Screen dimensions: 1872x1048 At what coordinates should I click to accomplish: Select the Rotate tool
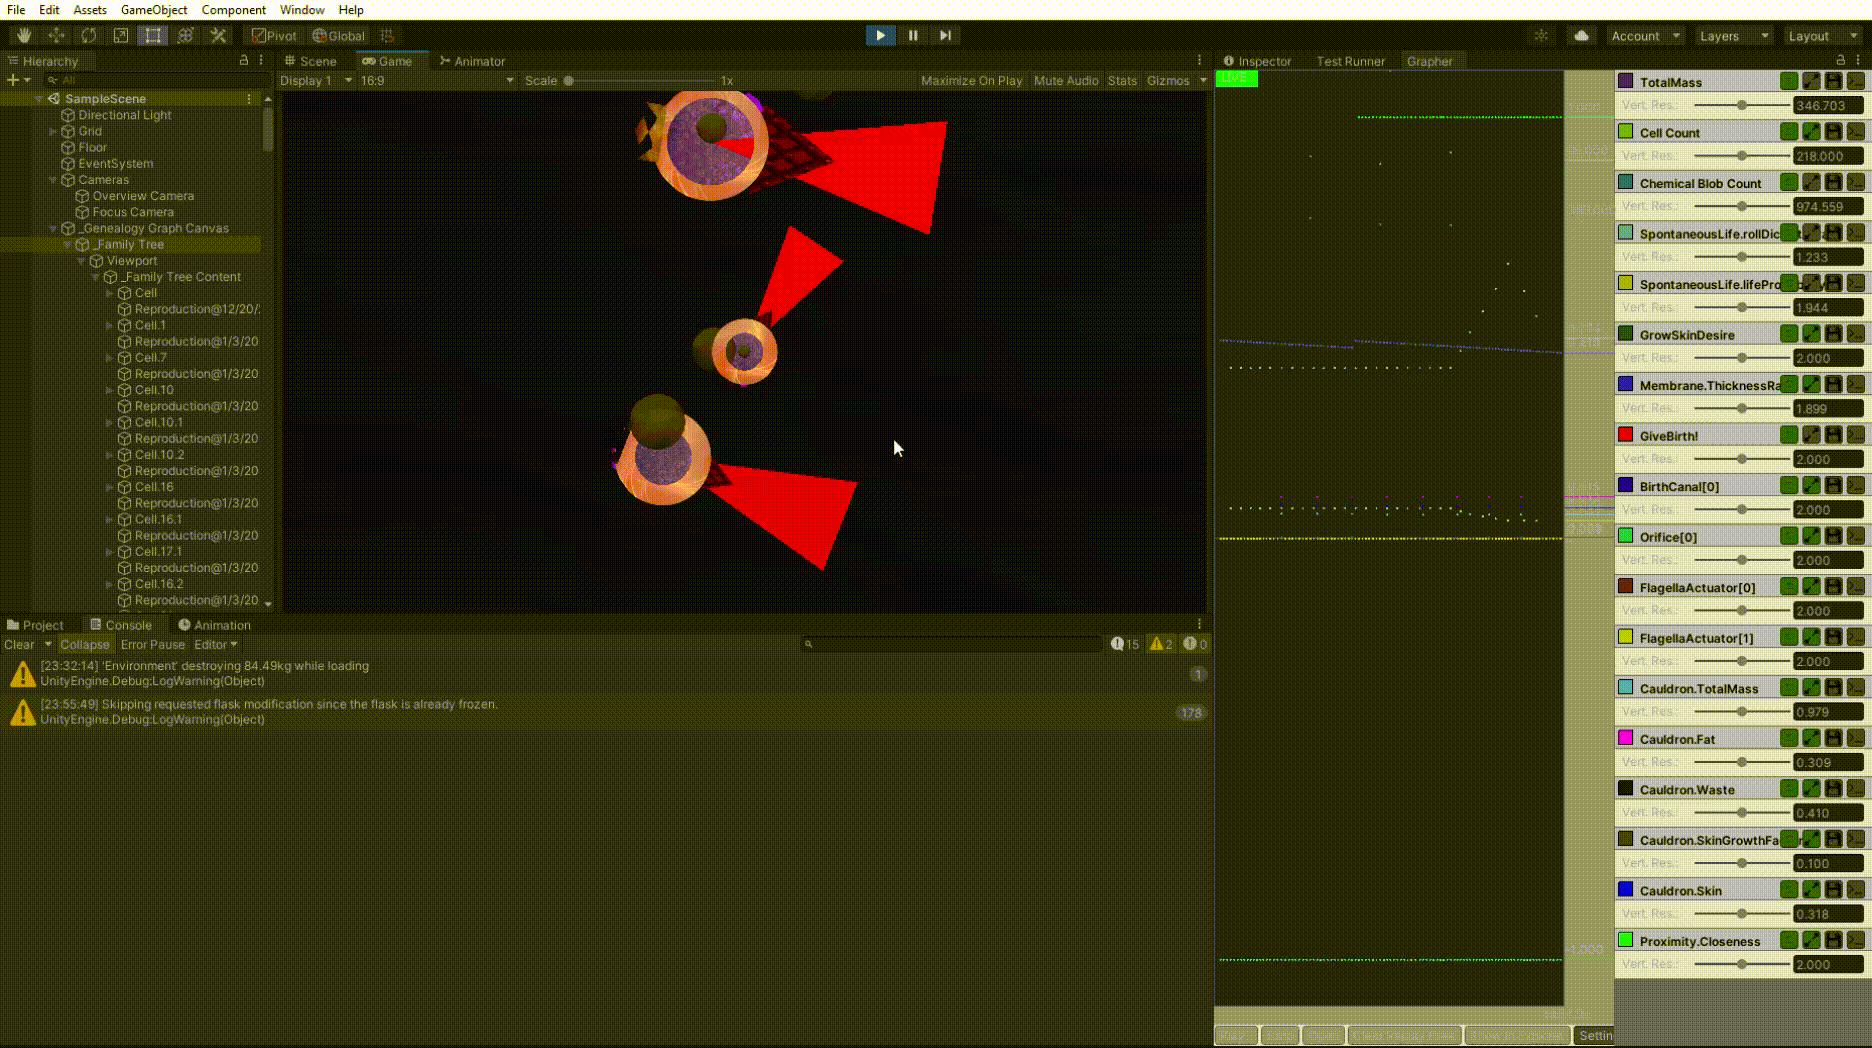pyautogui.click(x=89, y=35)
